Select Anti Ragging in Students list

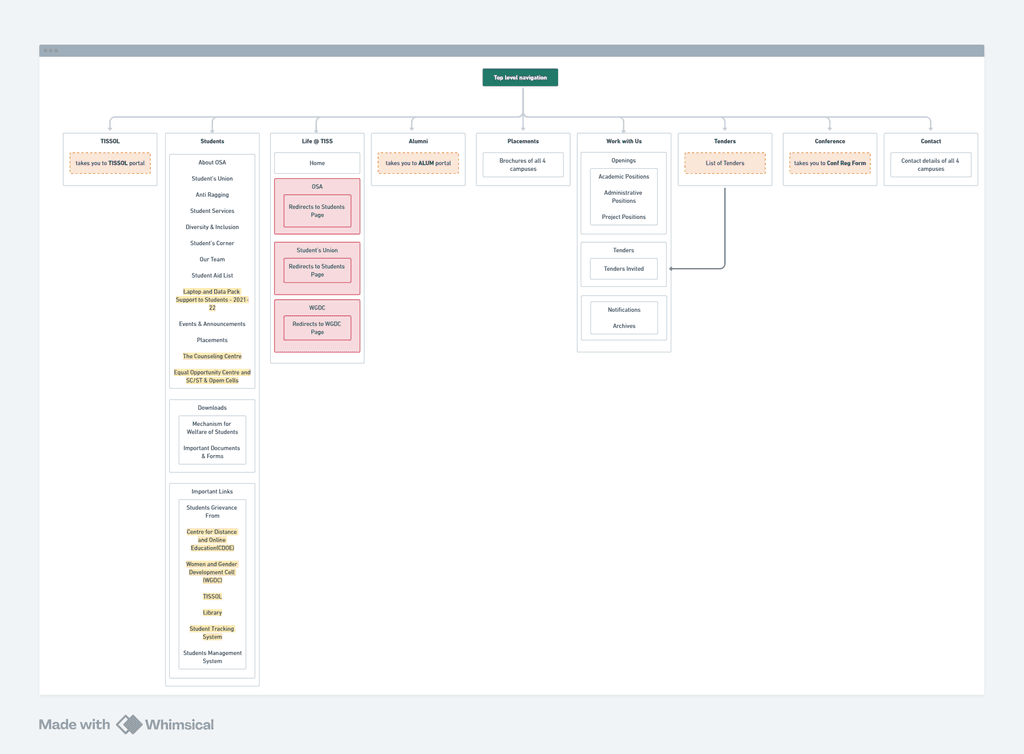[x=212, y=195]
